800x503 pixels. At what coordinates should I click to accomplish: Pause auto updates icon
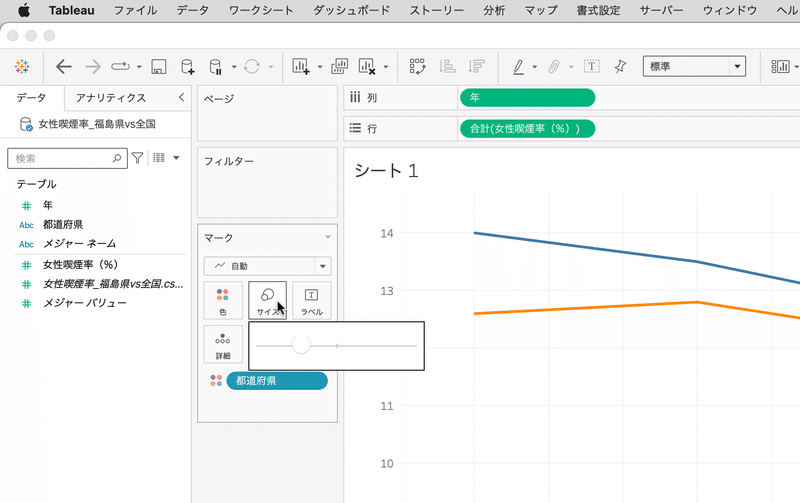[215, 66]
